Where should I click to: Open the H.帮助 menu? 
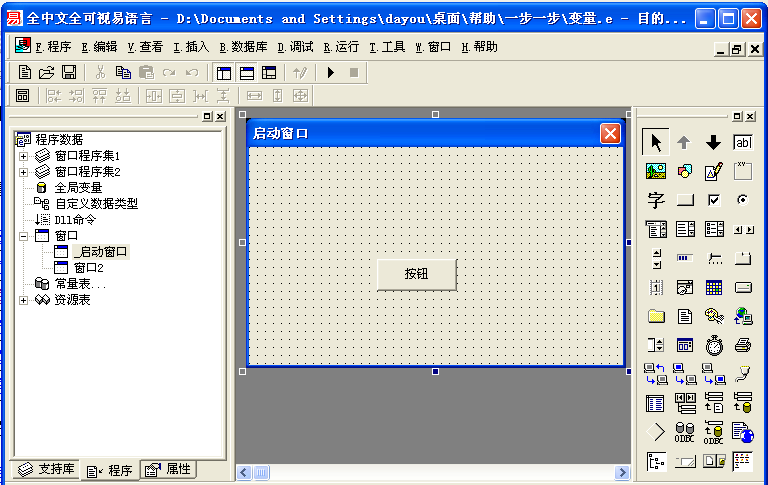coord(479,47)
